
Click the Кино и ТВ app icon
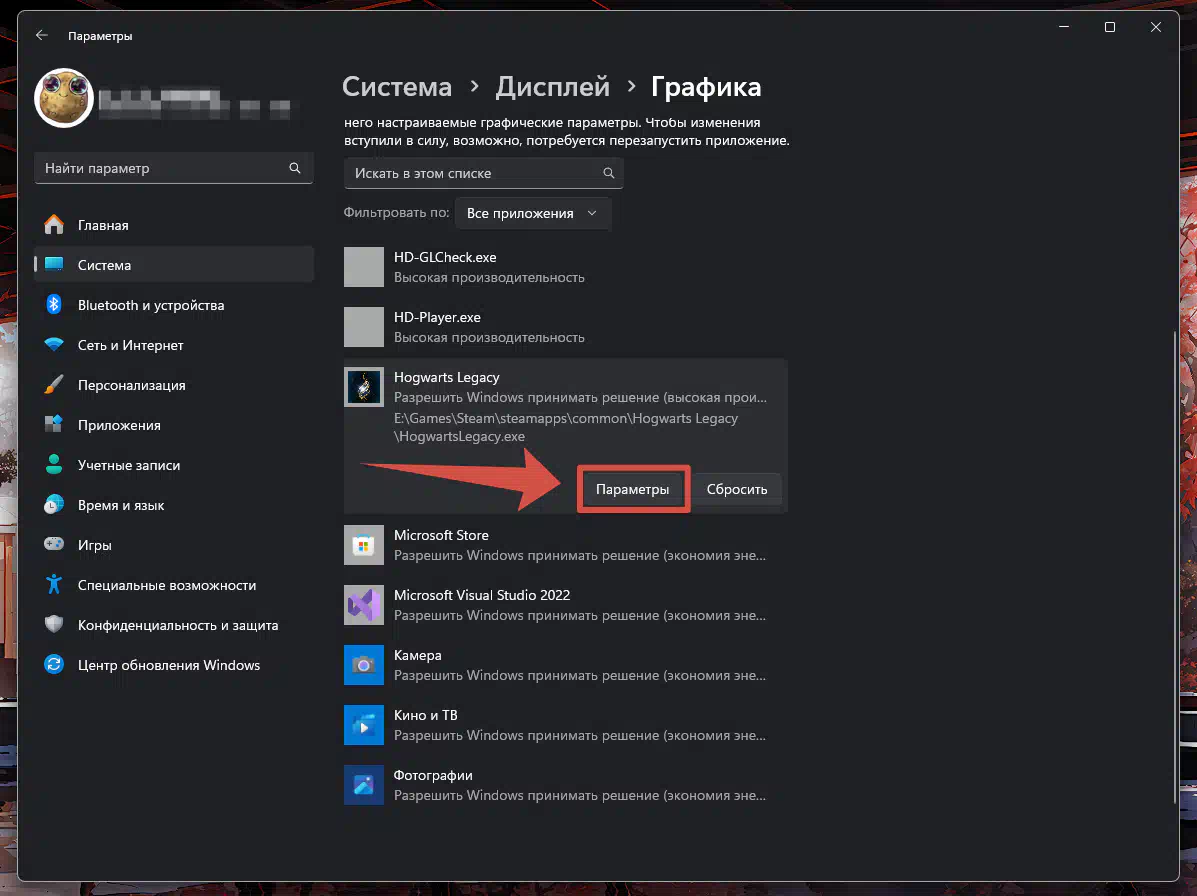click(363, 725)
